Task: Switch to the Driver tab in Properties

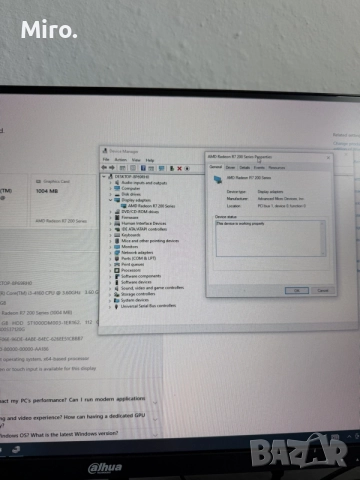Action: pos(230,167)
